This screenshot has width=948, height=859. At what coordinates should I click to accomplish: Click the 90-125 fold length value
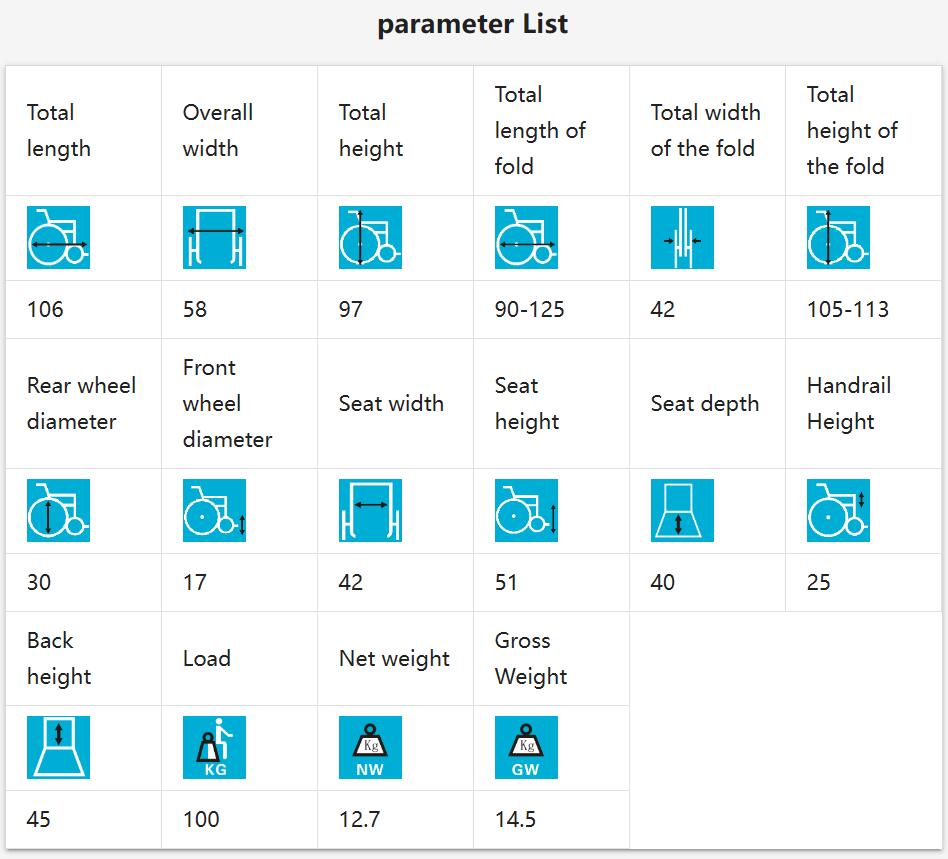(x=529, y=310)
